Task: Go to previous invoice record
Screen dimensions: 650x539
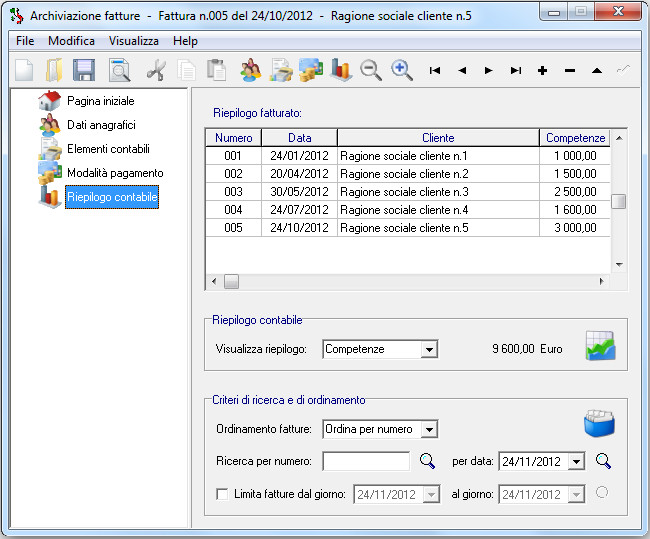Action: coord(462,70)
